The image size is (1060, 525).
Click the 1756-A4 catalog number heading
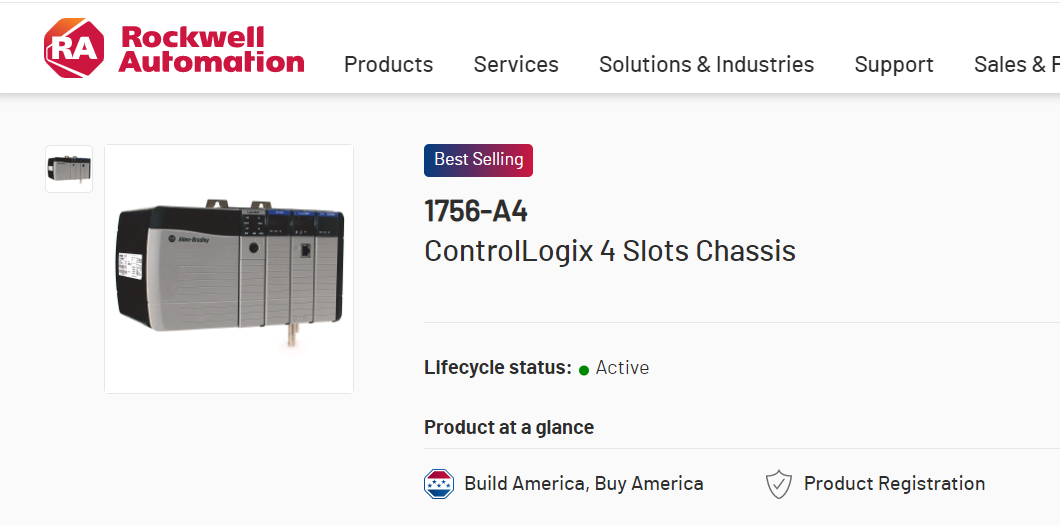(476, 211)
